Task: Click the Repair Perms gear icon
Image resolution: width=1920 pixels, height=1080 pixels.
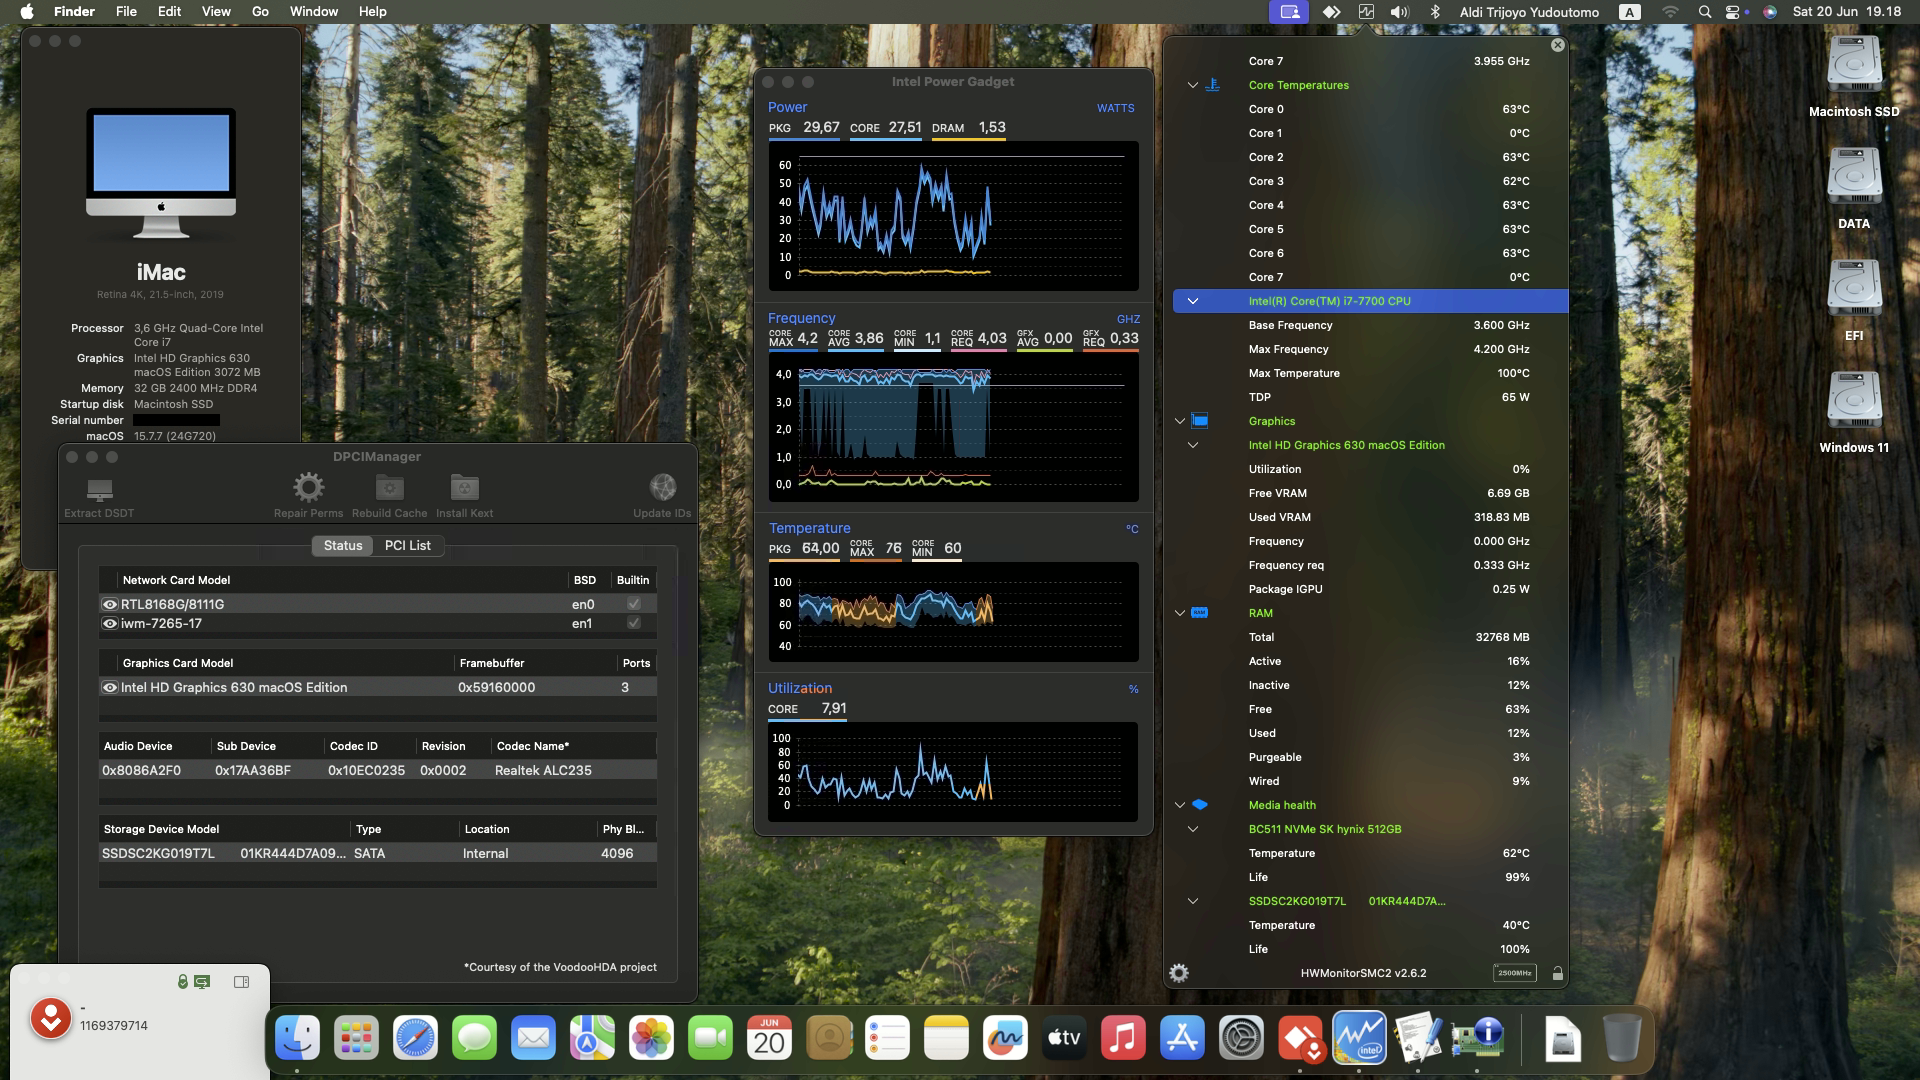Action: pos(308,487)
